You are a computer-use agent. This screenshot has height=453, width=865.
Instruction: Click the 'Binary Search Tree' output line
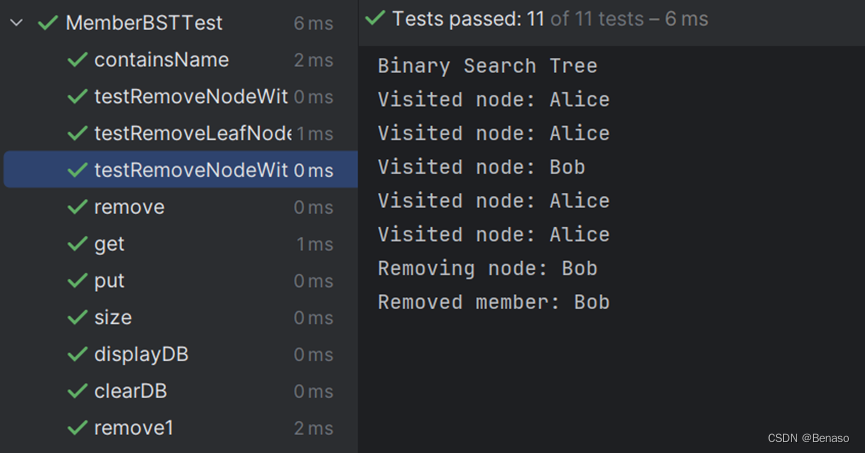click(488, 66)
